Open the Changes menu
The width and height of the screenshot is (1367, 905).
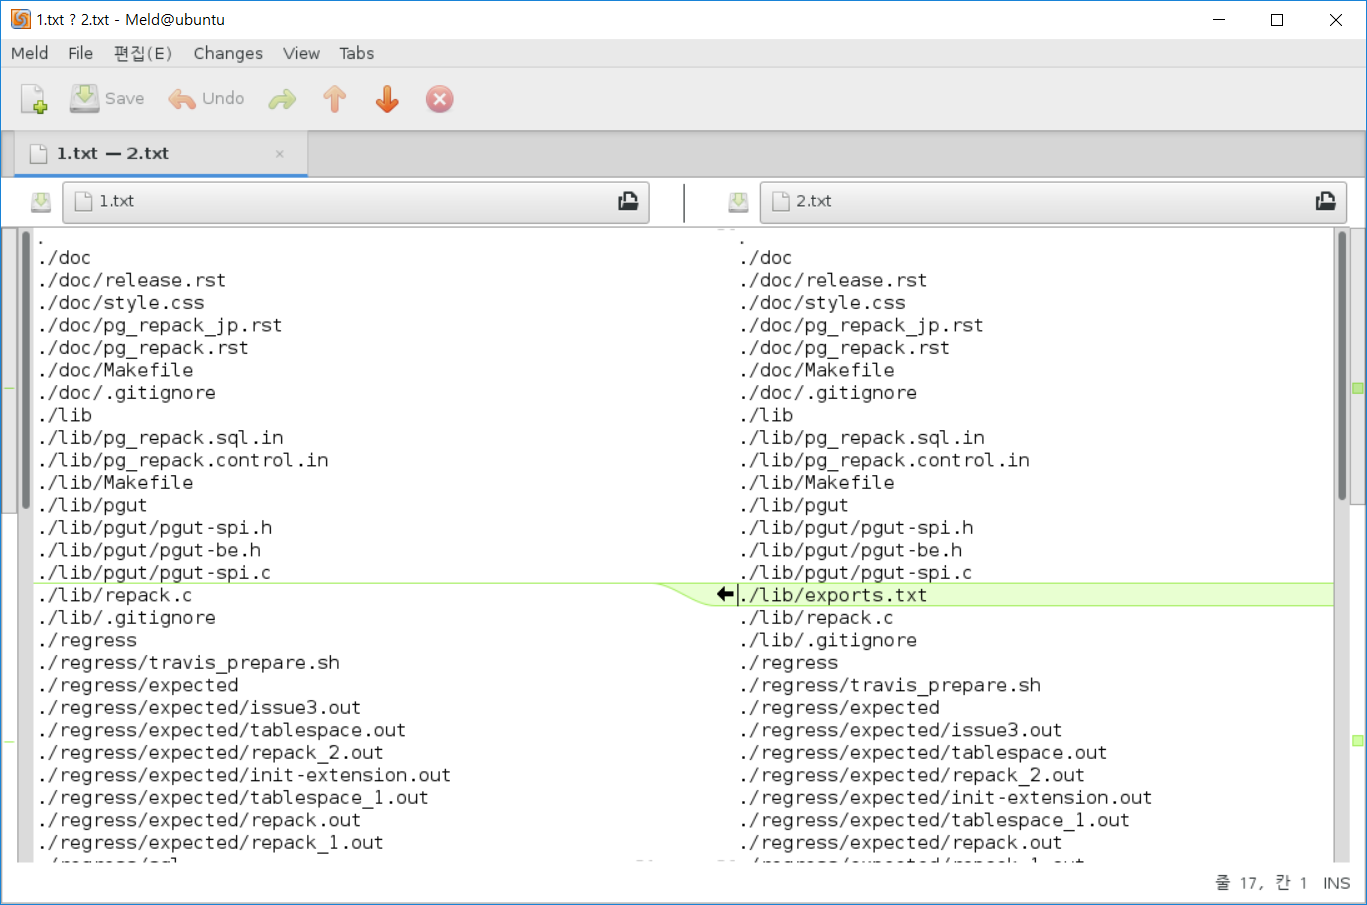coord(227,53)
